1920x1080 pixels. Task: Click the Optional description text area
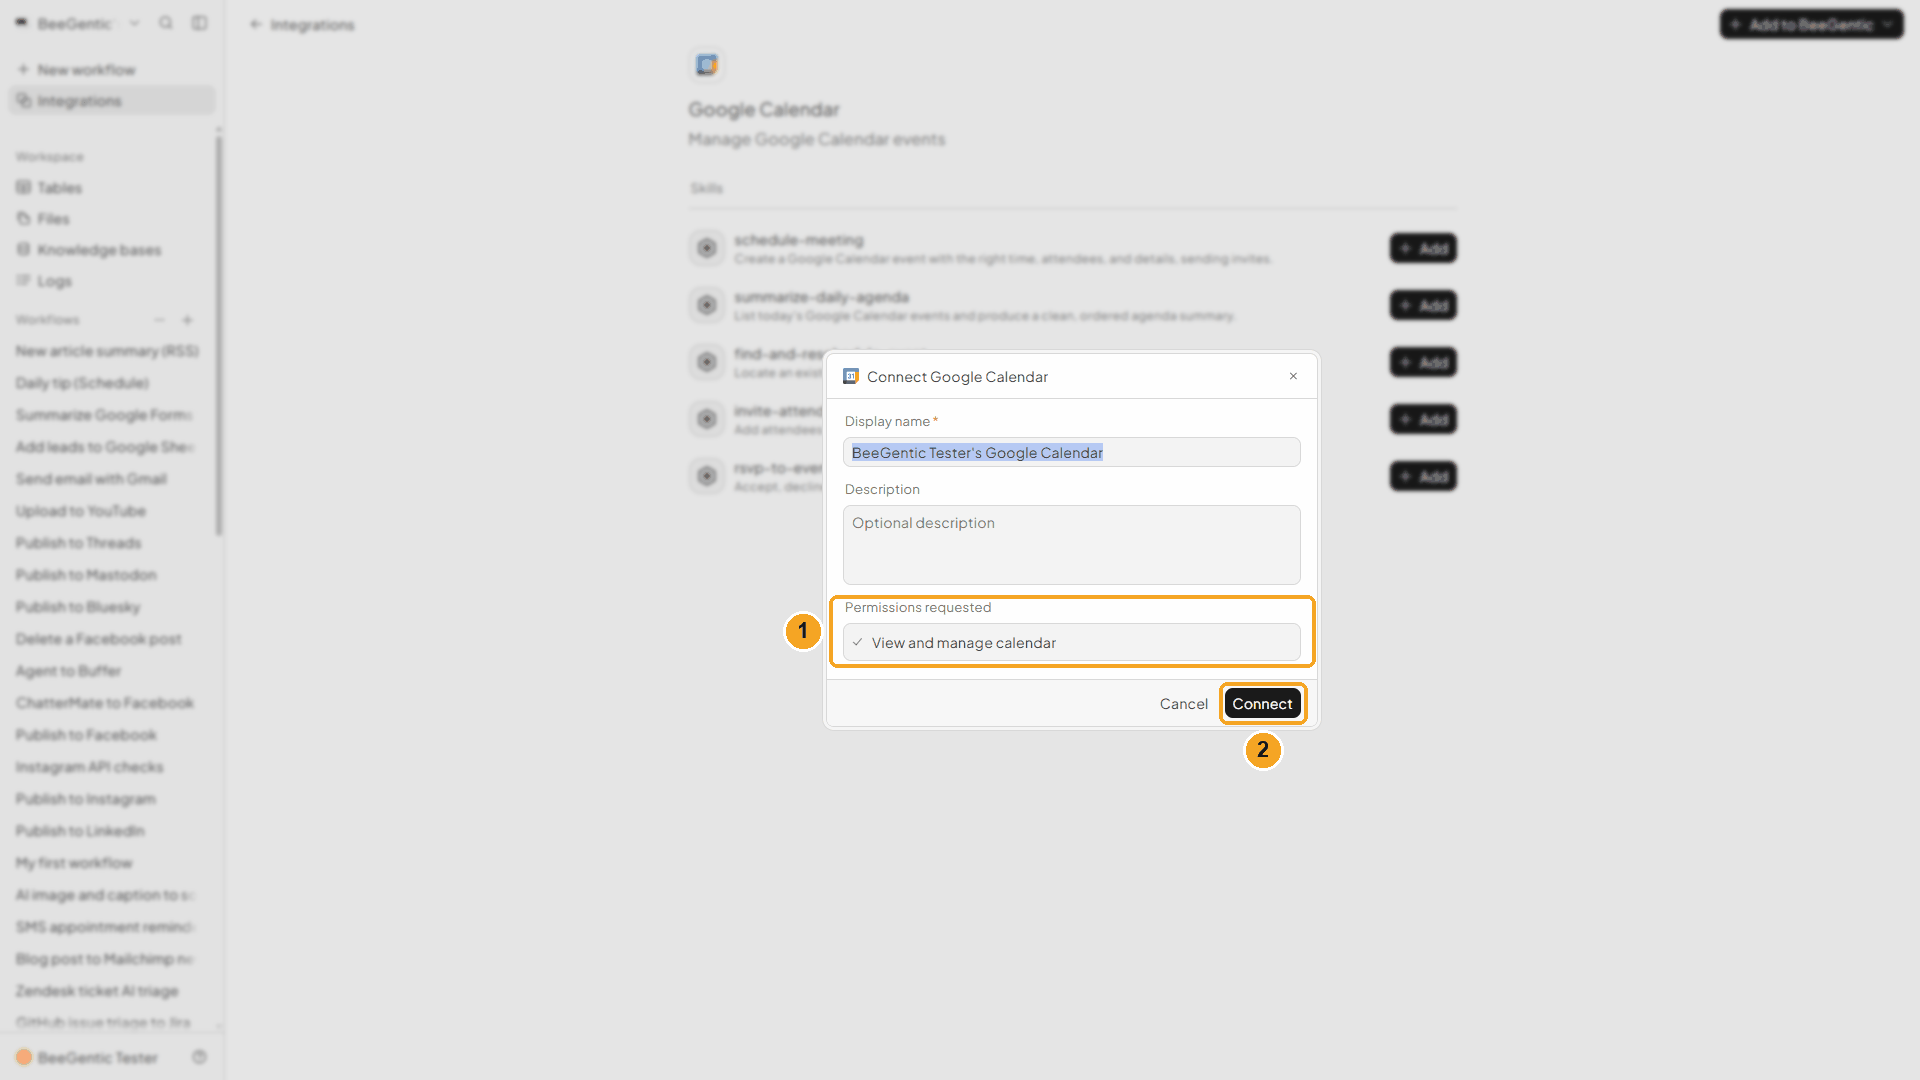coord(1071,545)
